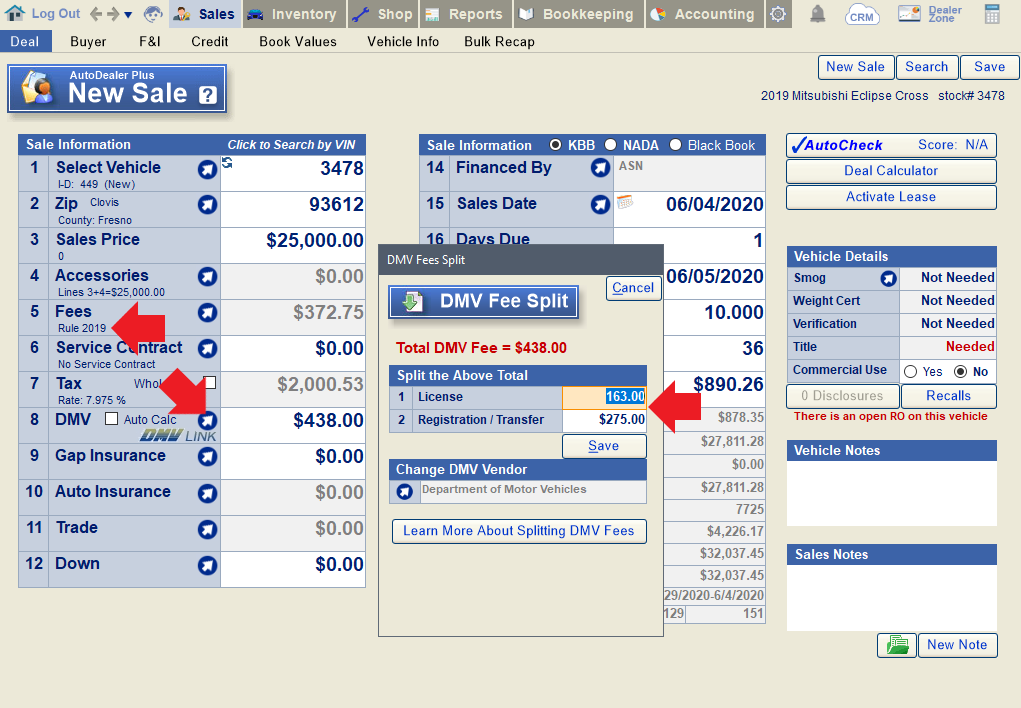The height and width of the screenshot is (708, 1021).
Task: Click arrow icon for Down row
Action: (x=207, y=565)
